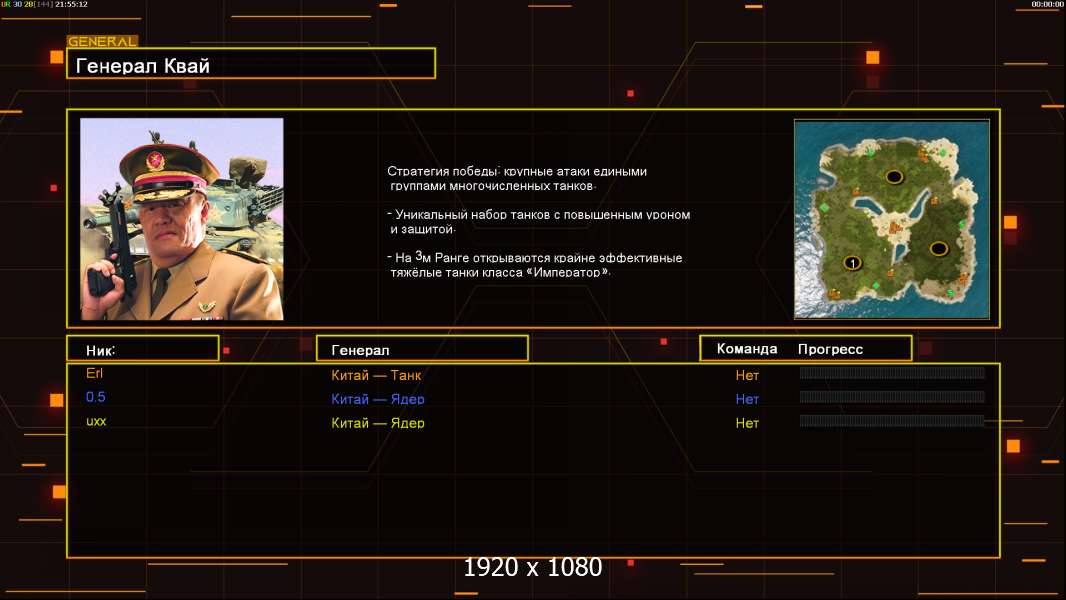
Task: Click the green diamond on map's west coast
Action: 824,207
